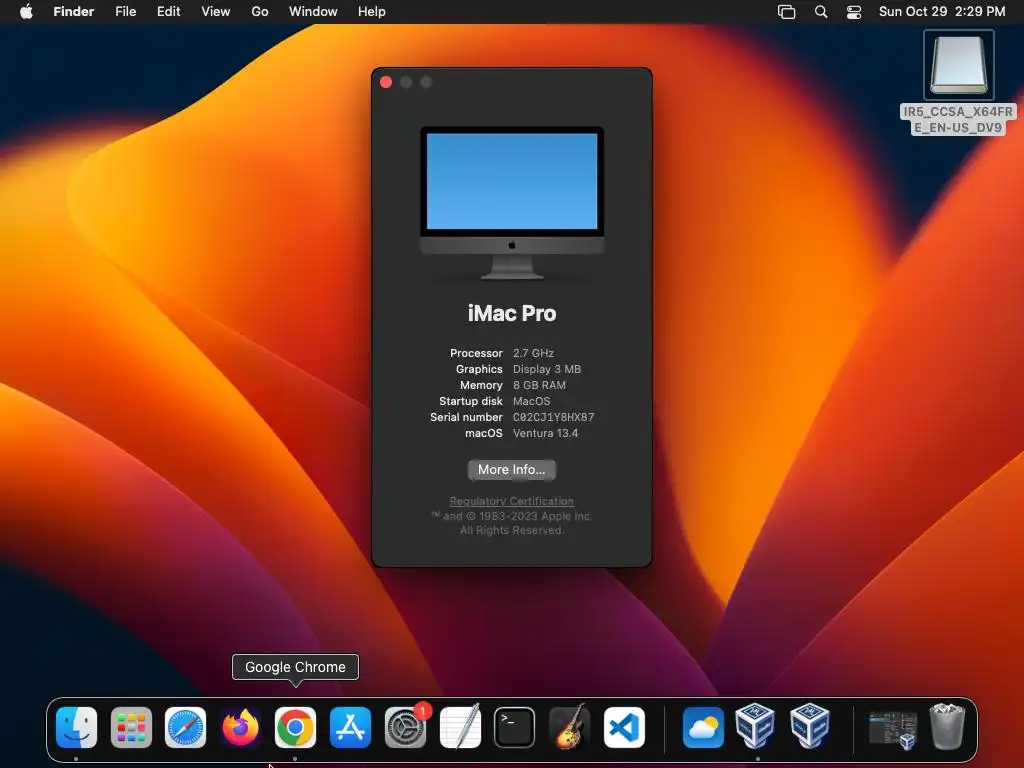Click the 8 GB RAM memory value

point(539,385)
